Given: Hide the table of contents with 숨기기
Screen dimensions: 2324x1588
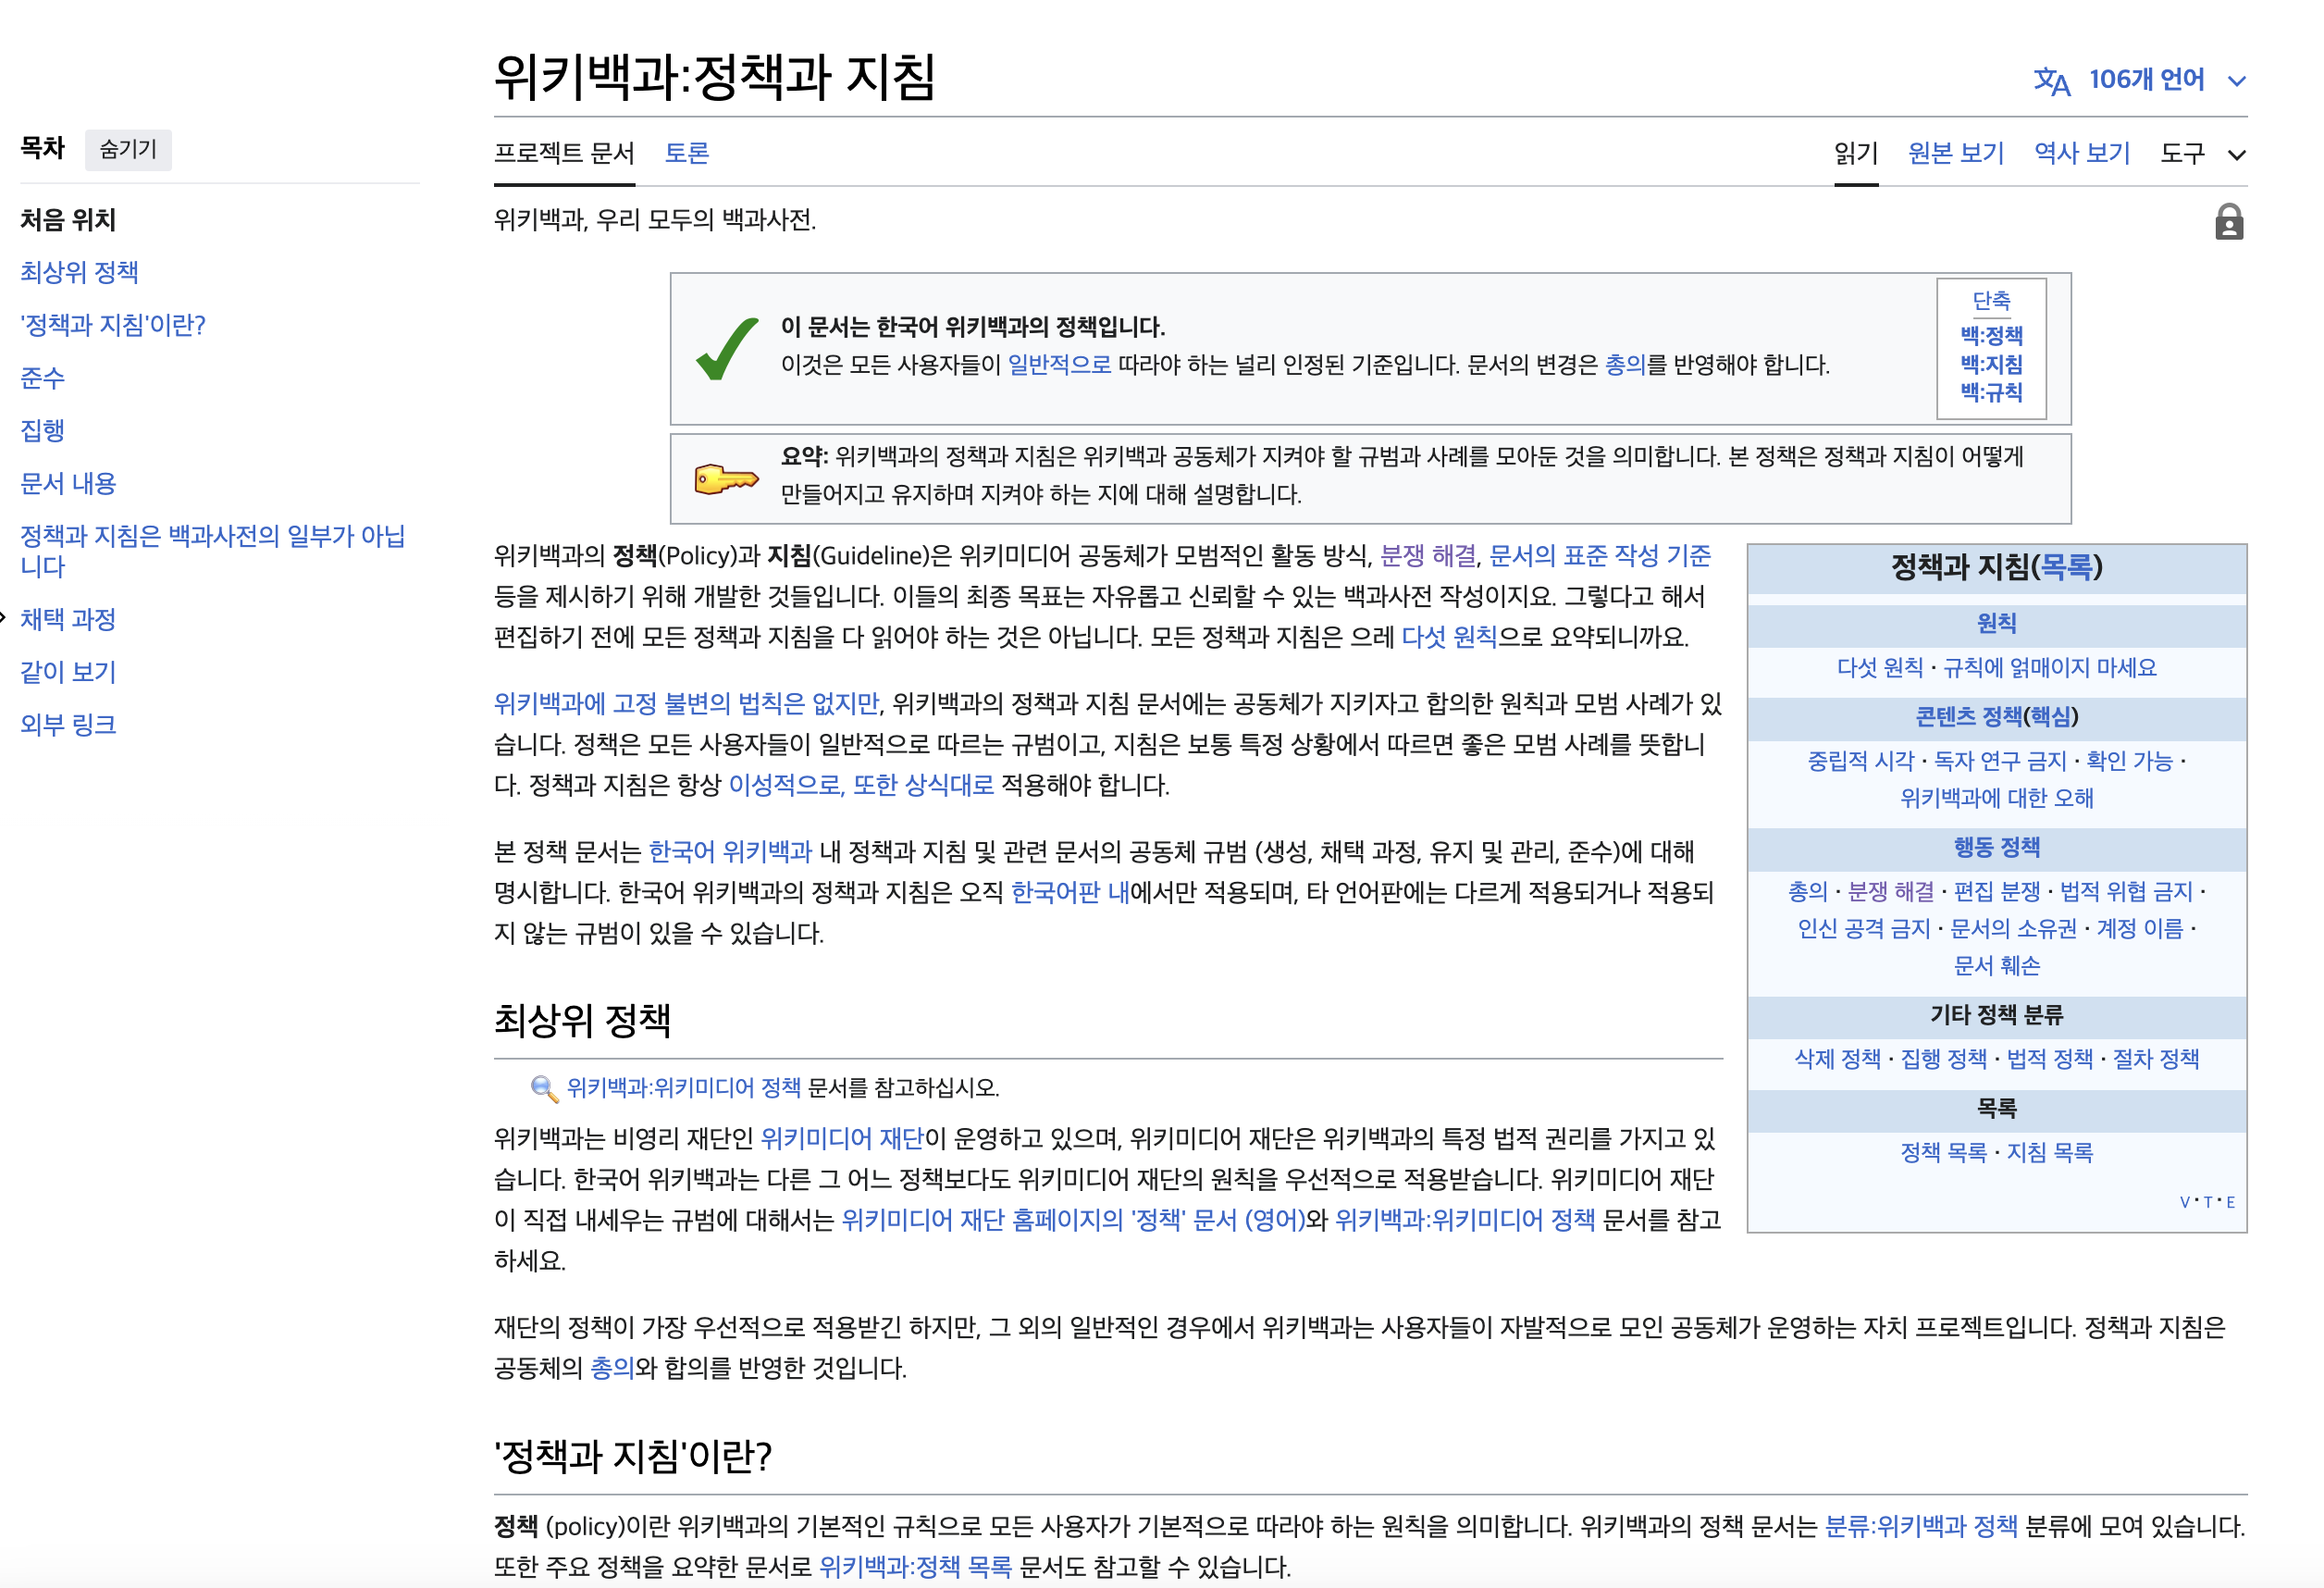Looking at the screenshot, I should (x=128, y=149).
